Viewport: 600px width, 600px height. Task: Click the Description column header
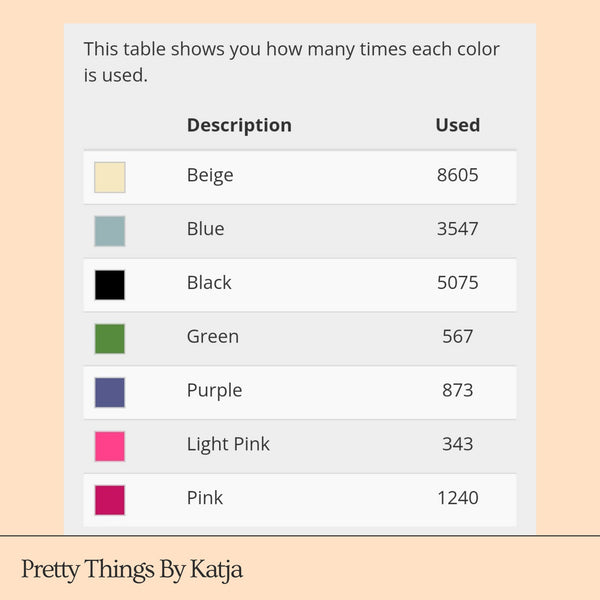[239, 125]
